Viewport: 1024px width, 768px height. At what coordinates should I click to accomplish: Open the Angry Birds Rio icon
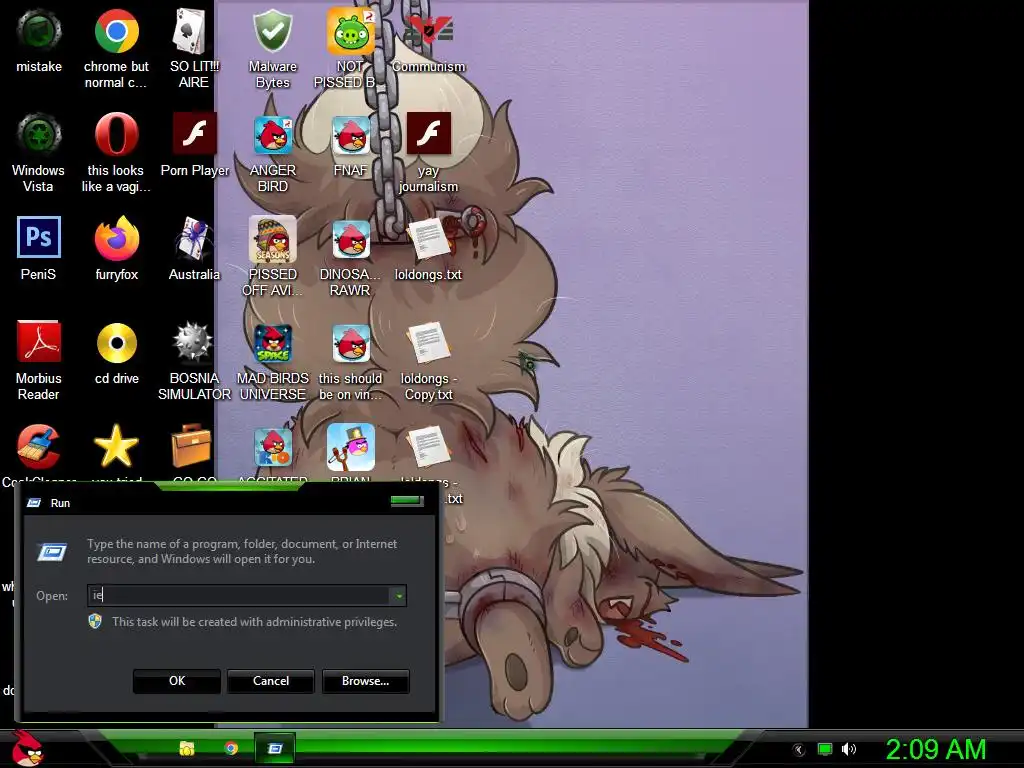(x=272, y=447)
